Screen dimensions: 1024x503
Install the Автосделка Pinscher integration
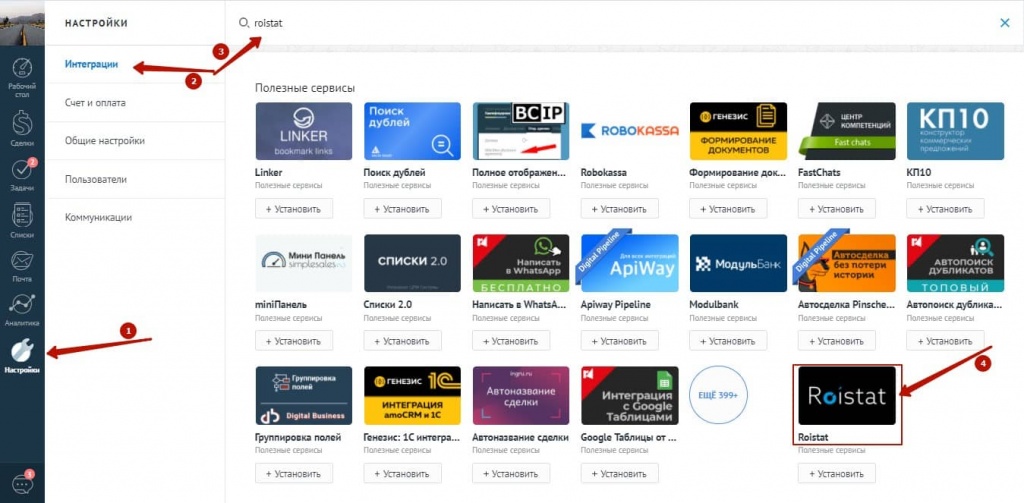837,341
